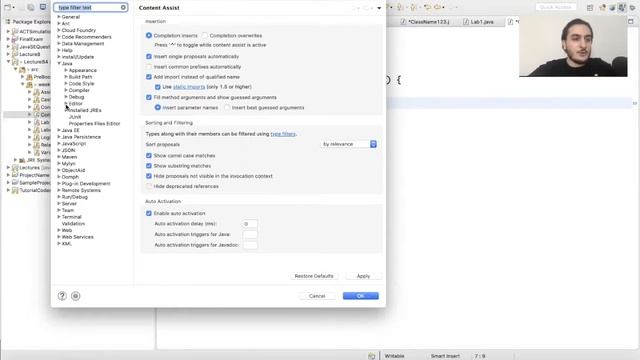The image size is (640, 360).
Task: Collapse the Java preferences node
Action: (59, 63)
